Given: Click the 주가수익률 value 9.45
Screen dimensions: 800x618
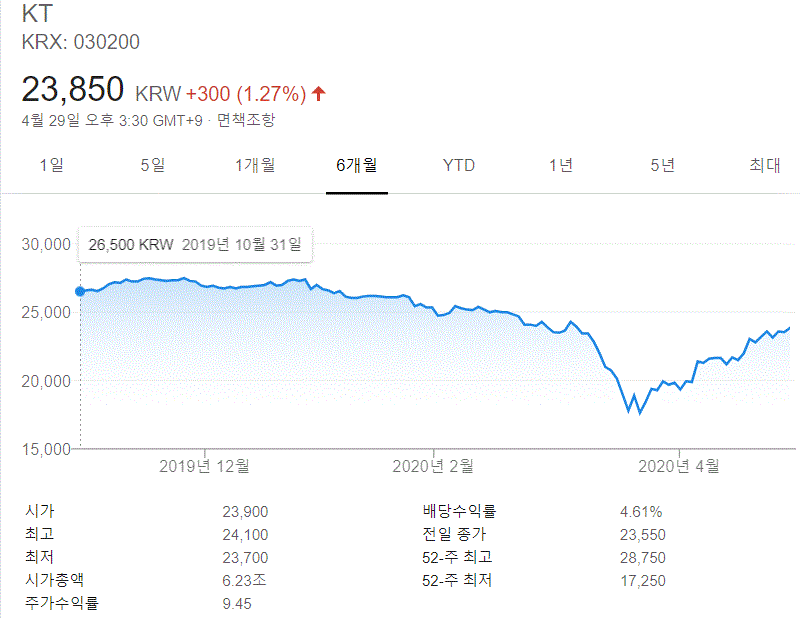Looking at the screenshot, I should (237, 604).
